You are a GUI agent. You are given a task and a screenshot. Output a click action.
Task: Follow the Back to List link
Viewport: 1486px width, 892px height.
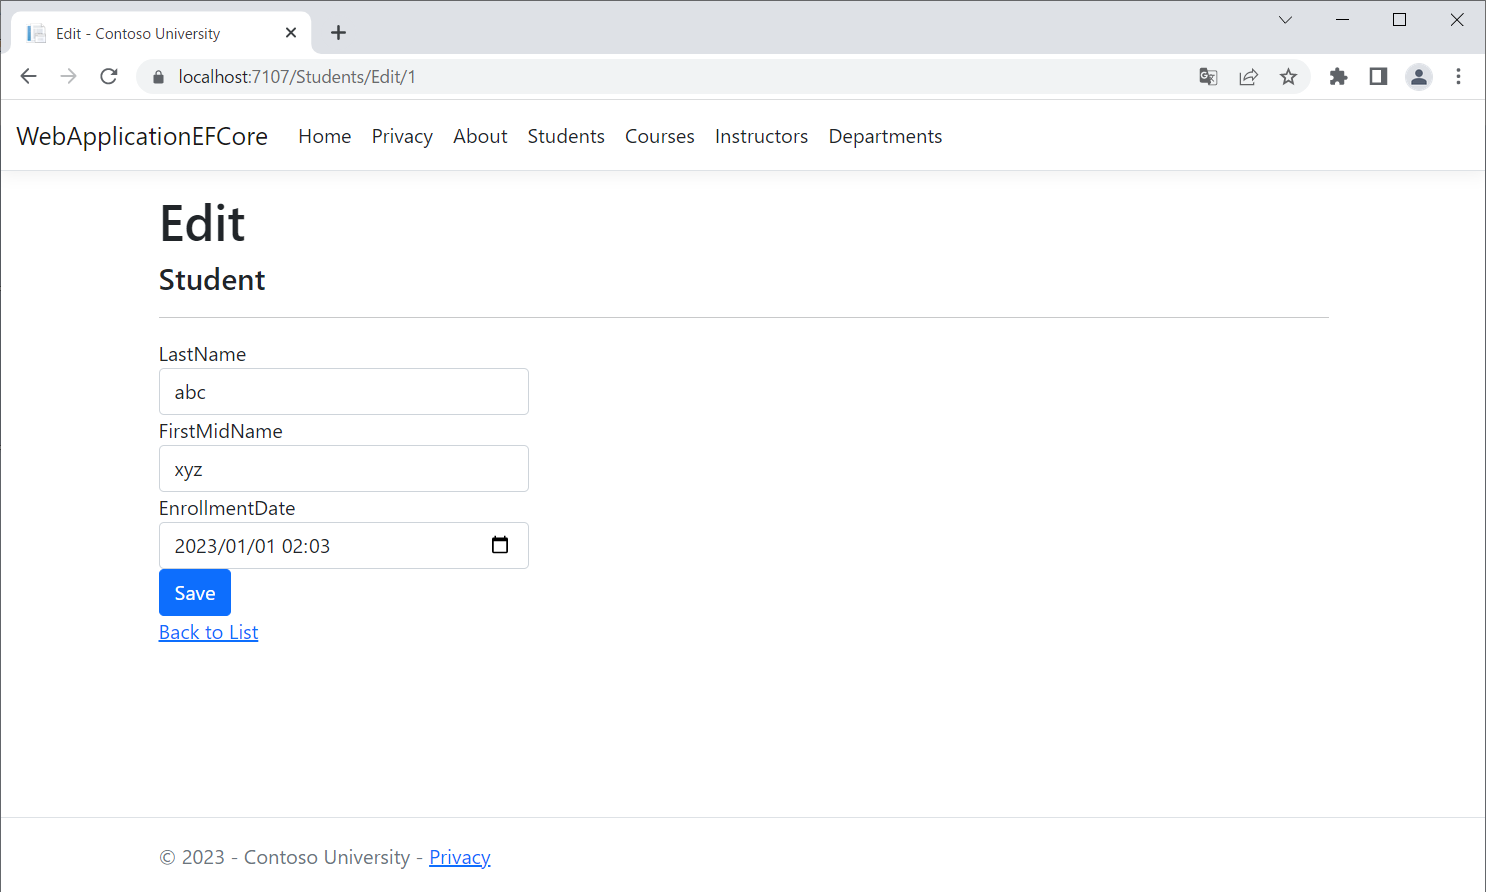click(x=208, y=632)
